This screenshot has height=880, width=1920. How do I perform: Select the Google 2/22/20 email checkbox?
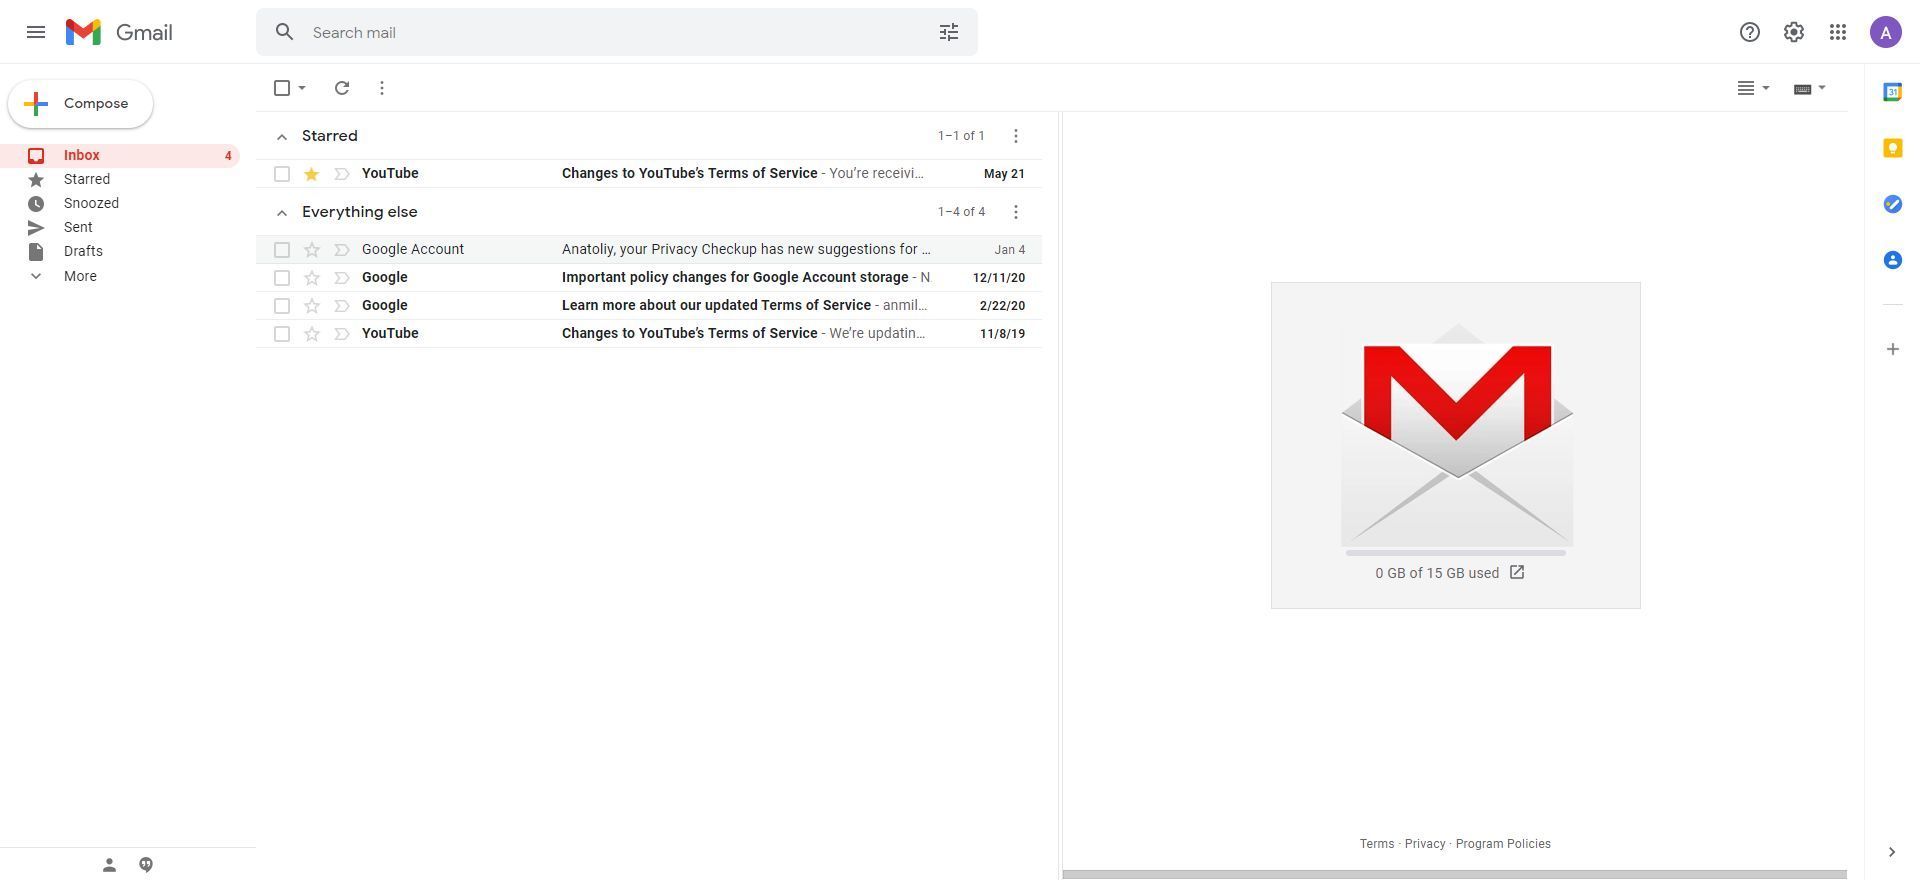[x=282, y=306]
